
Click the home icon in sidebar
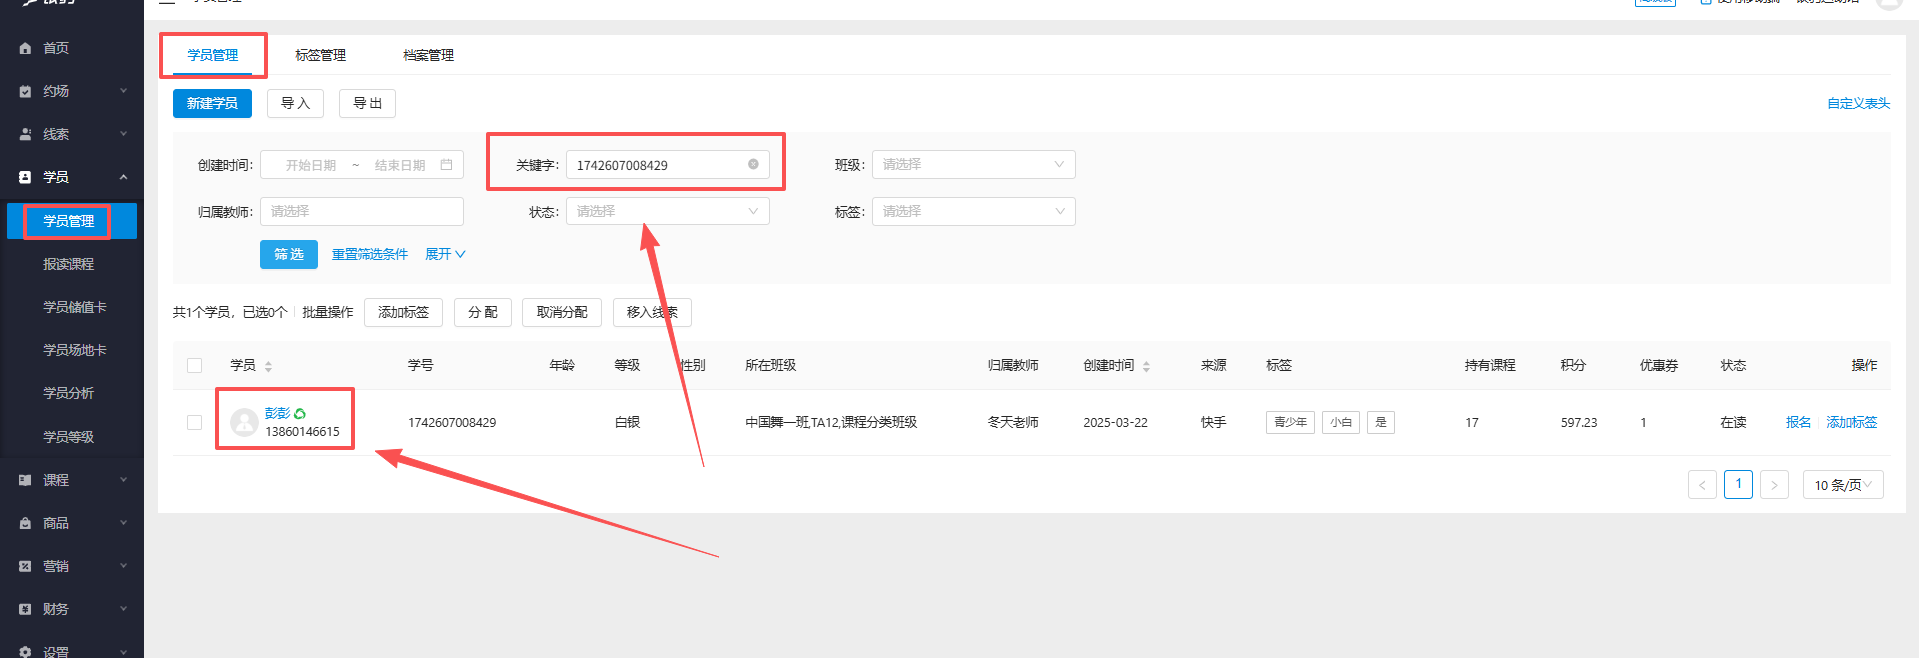(x=25, y=48)
